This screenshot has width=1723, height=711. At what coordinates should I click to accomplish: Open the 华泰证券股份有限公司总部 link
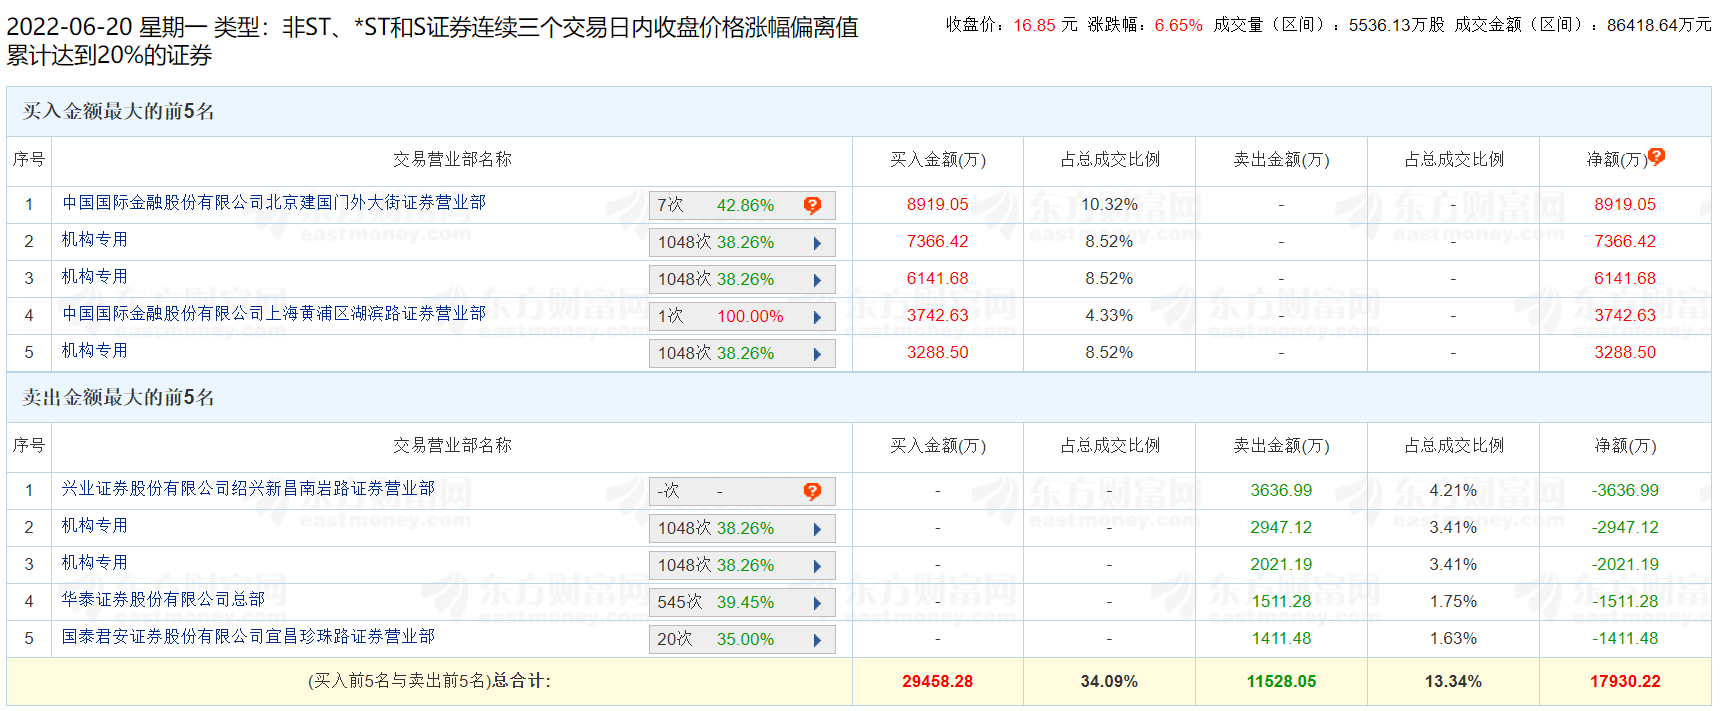(163, 599)
